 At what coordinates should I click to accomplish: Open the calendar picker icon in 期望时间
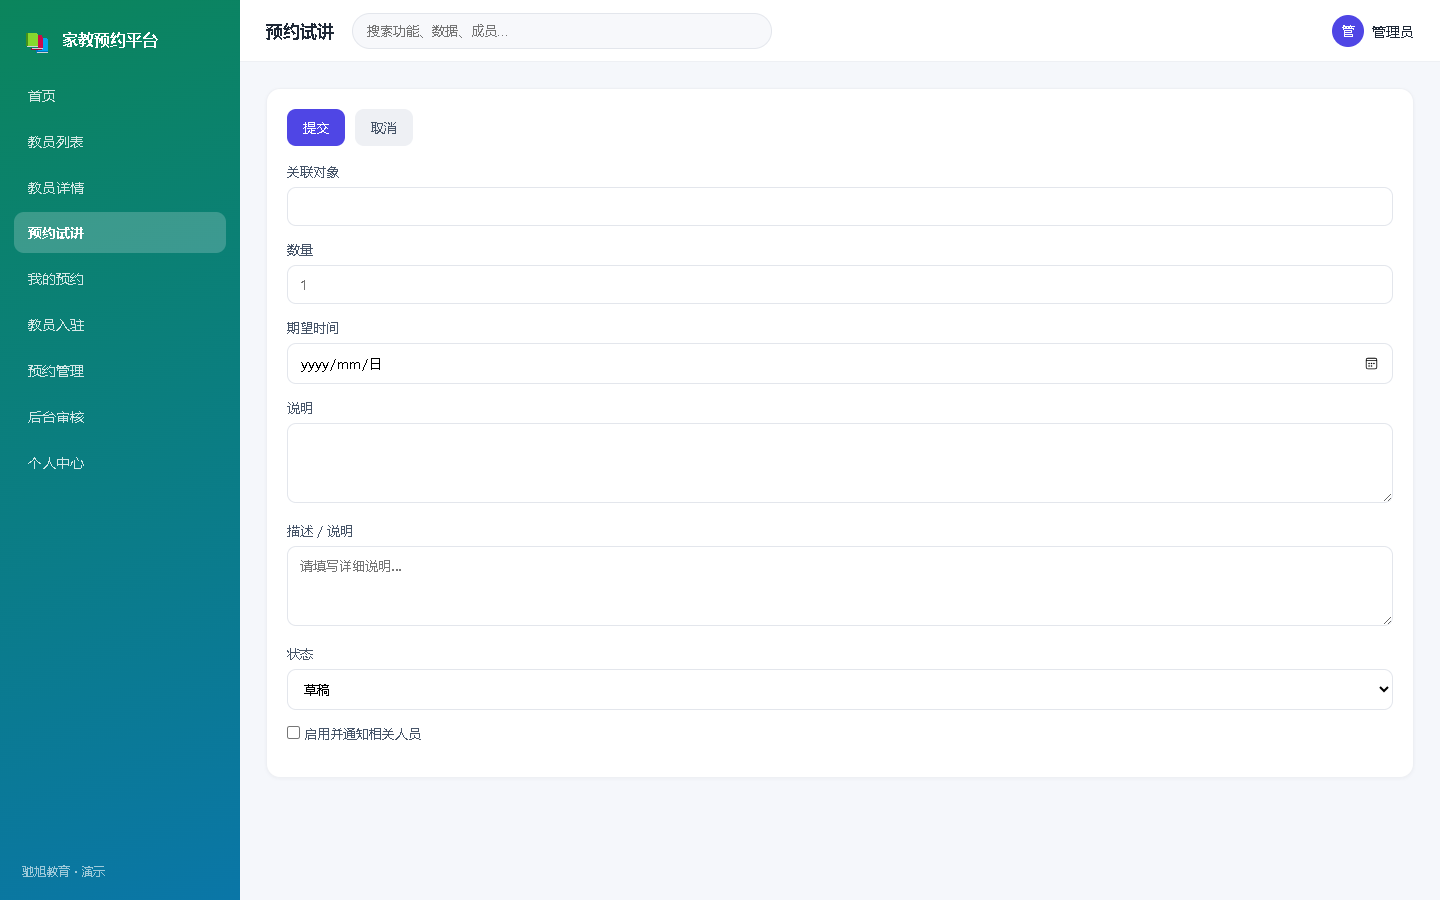pos(1371,364)
